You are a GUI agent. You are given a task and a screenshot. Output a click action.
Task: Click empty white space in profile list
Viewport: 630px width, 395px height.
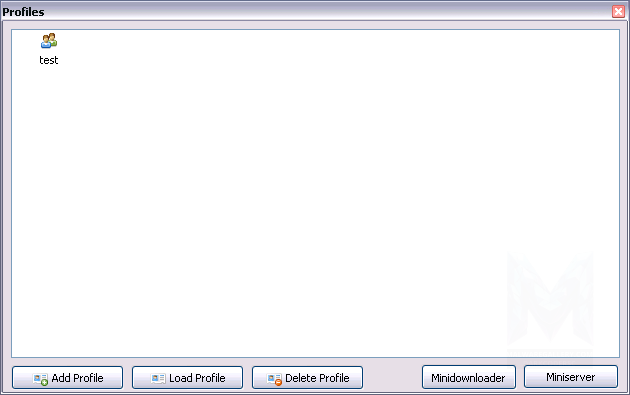[x=281, y=181]
